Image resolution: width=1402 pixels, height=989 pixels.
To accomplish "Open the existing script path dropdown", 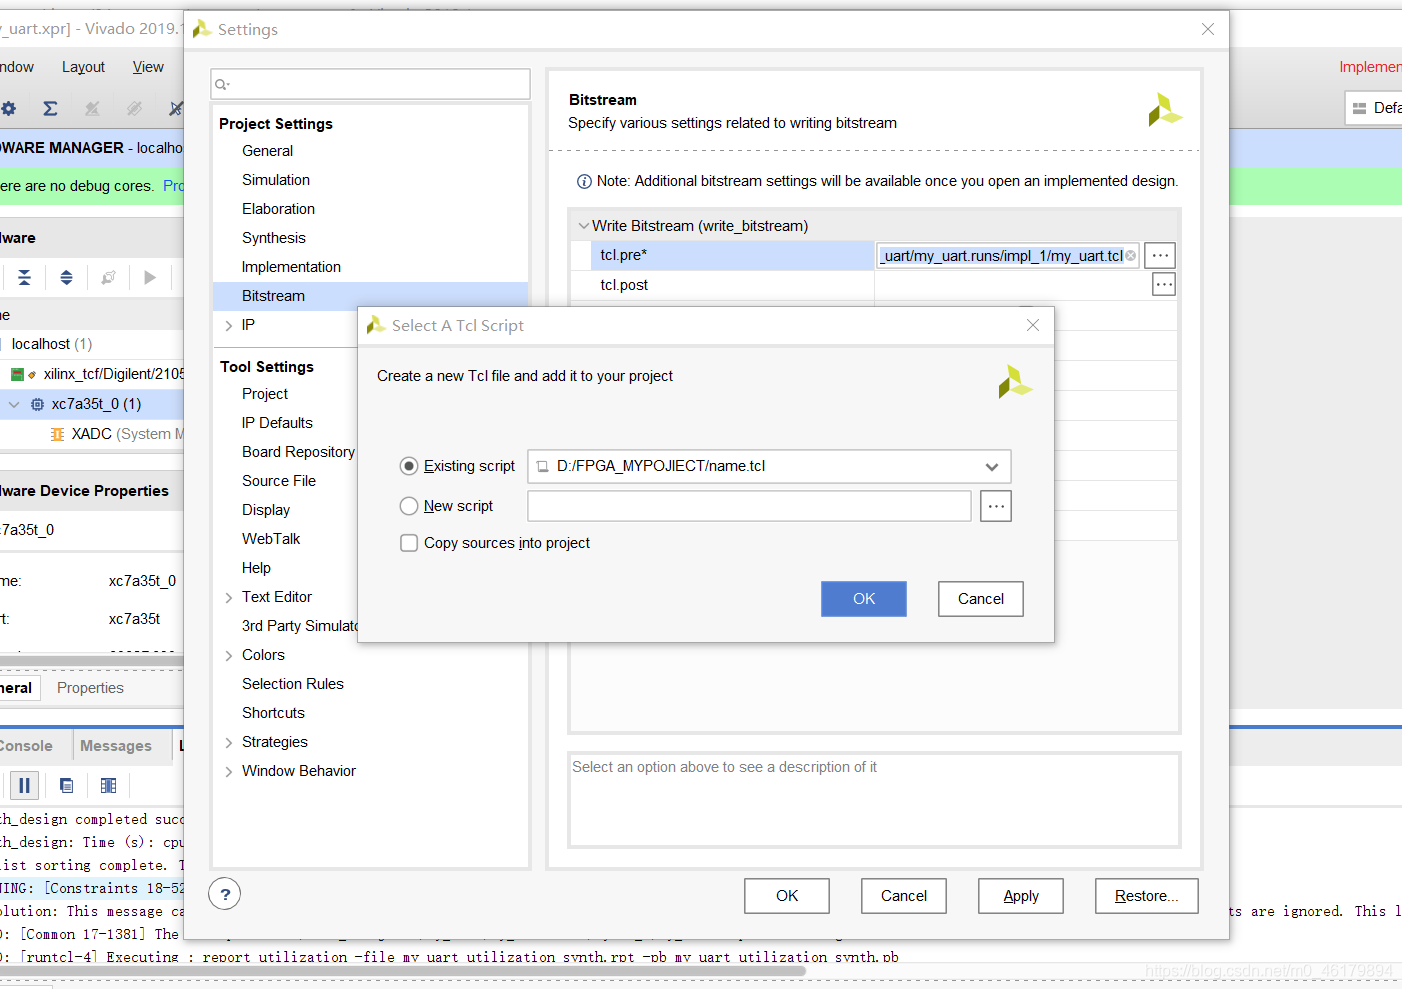I will (x=991, y=466).
